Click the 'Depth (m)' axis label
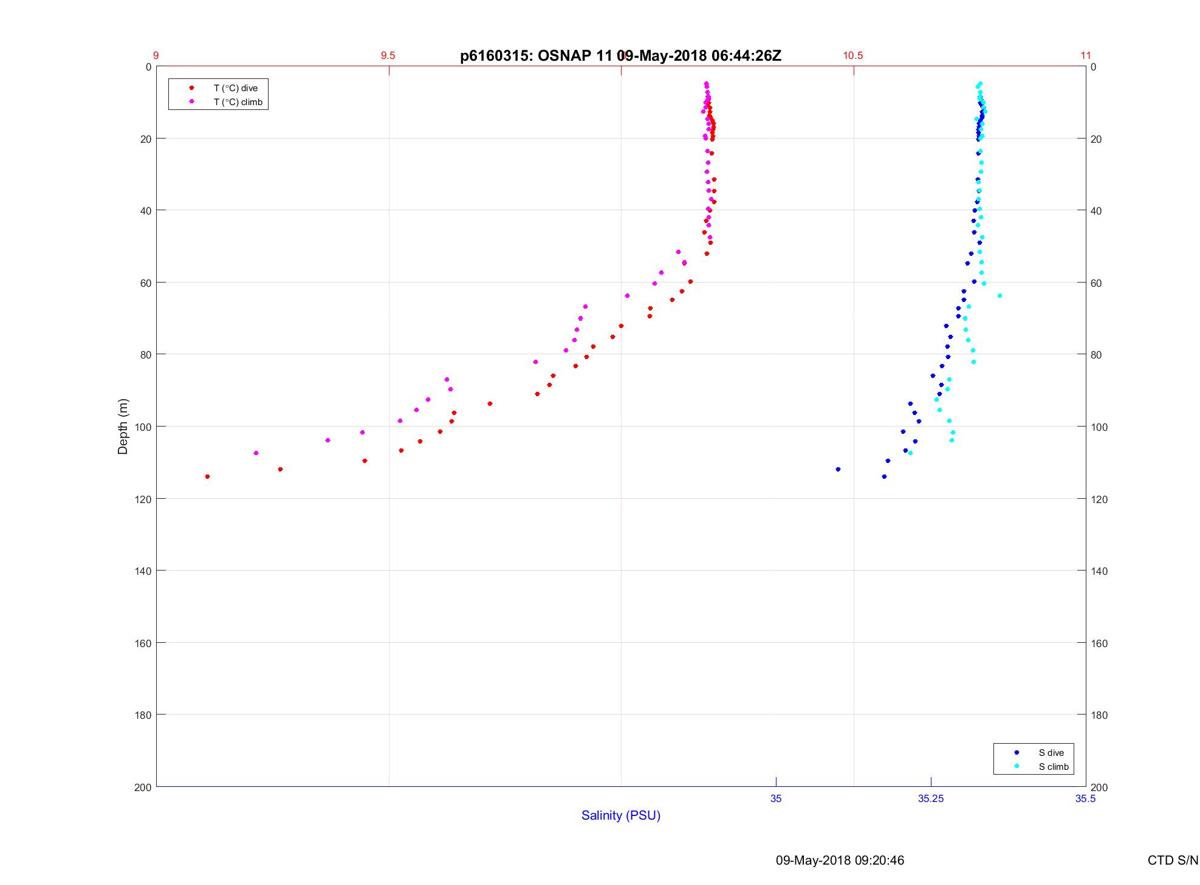 [x=124, y=426]
